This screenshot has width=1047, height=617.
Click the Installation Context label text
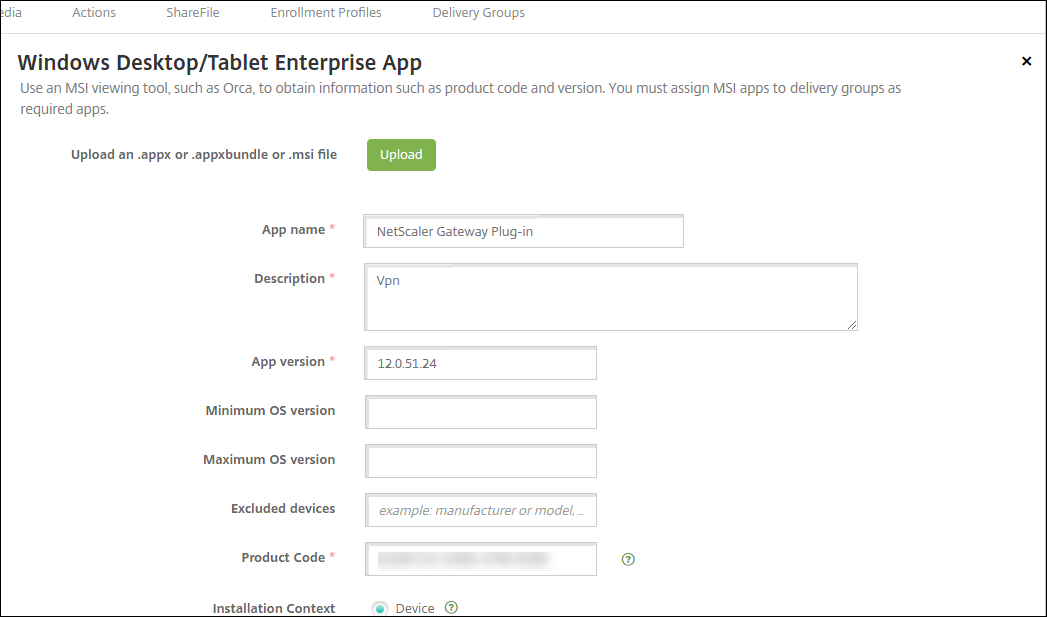point(273,608)
